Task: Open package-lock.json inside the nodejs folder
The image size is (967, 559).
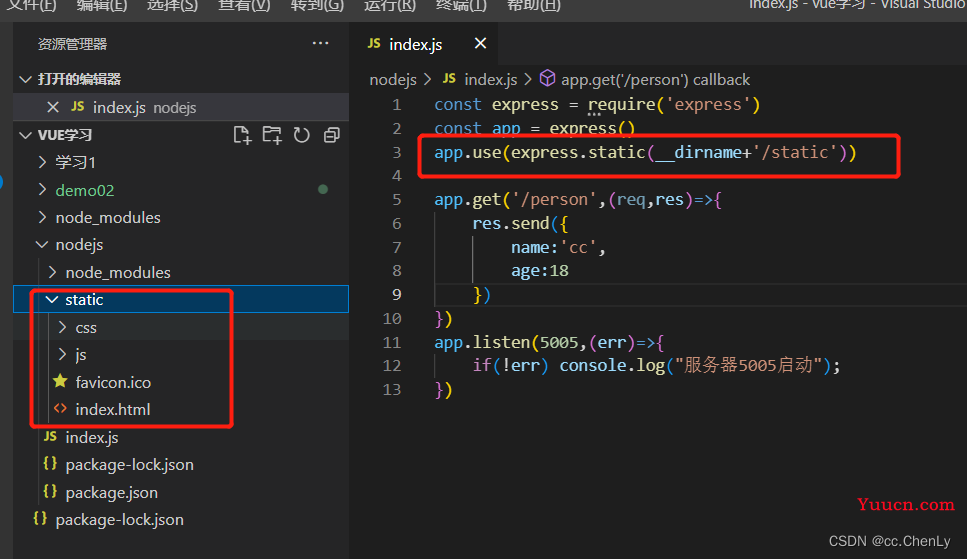Action: 130,465
